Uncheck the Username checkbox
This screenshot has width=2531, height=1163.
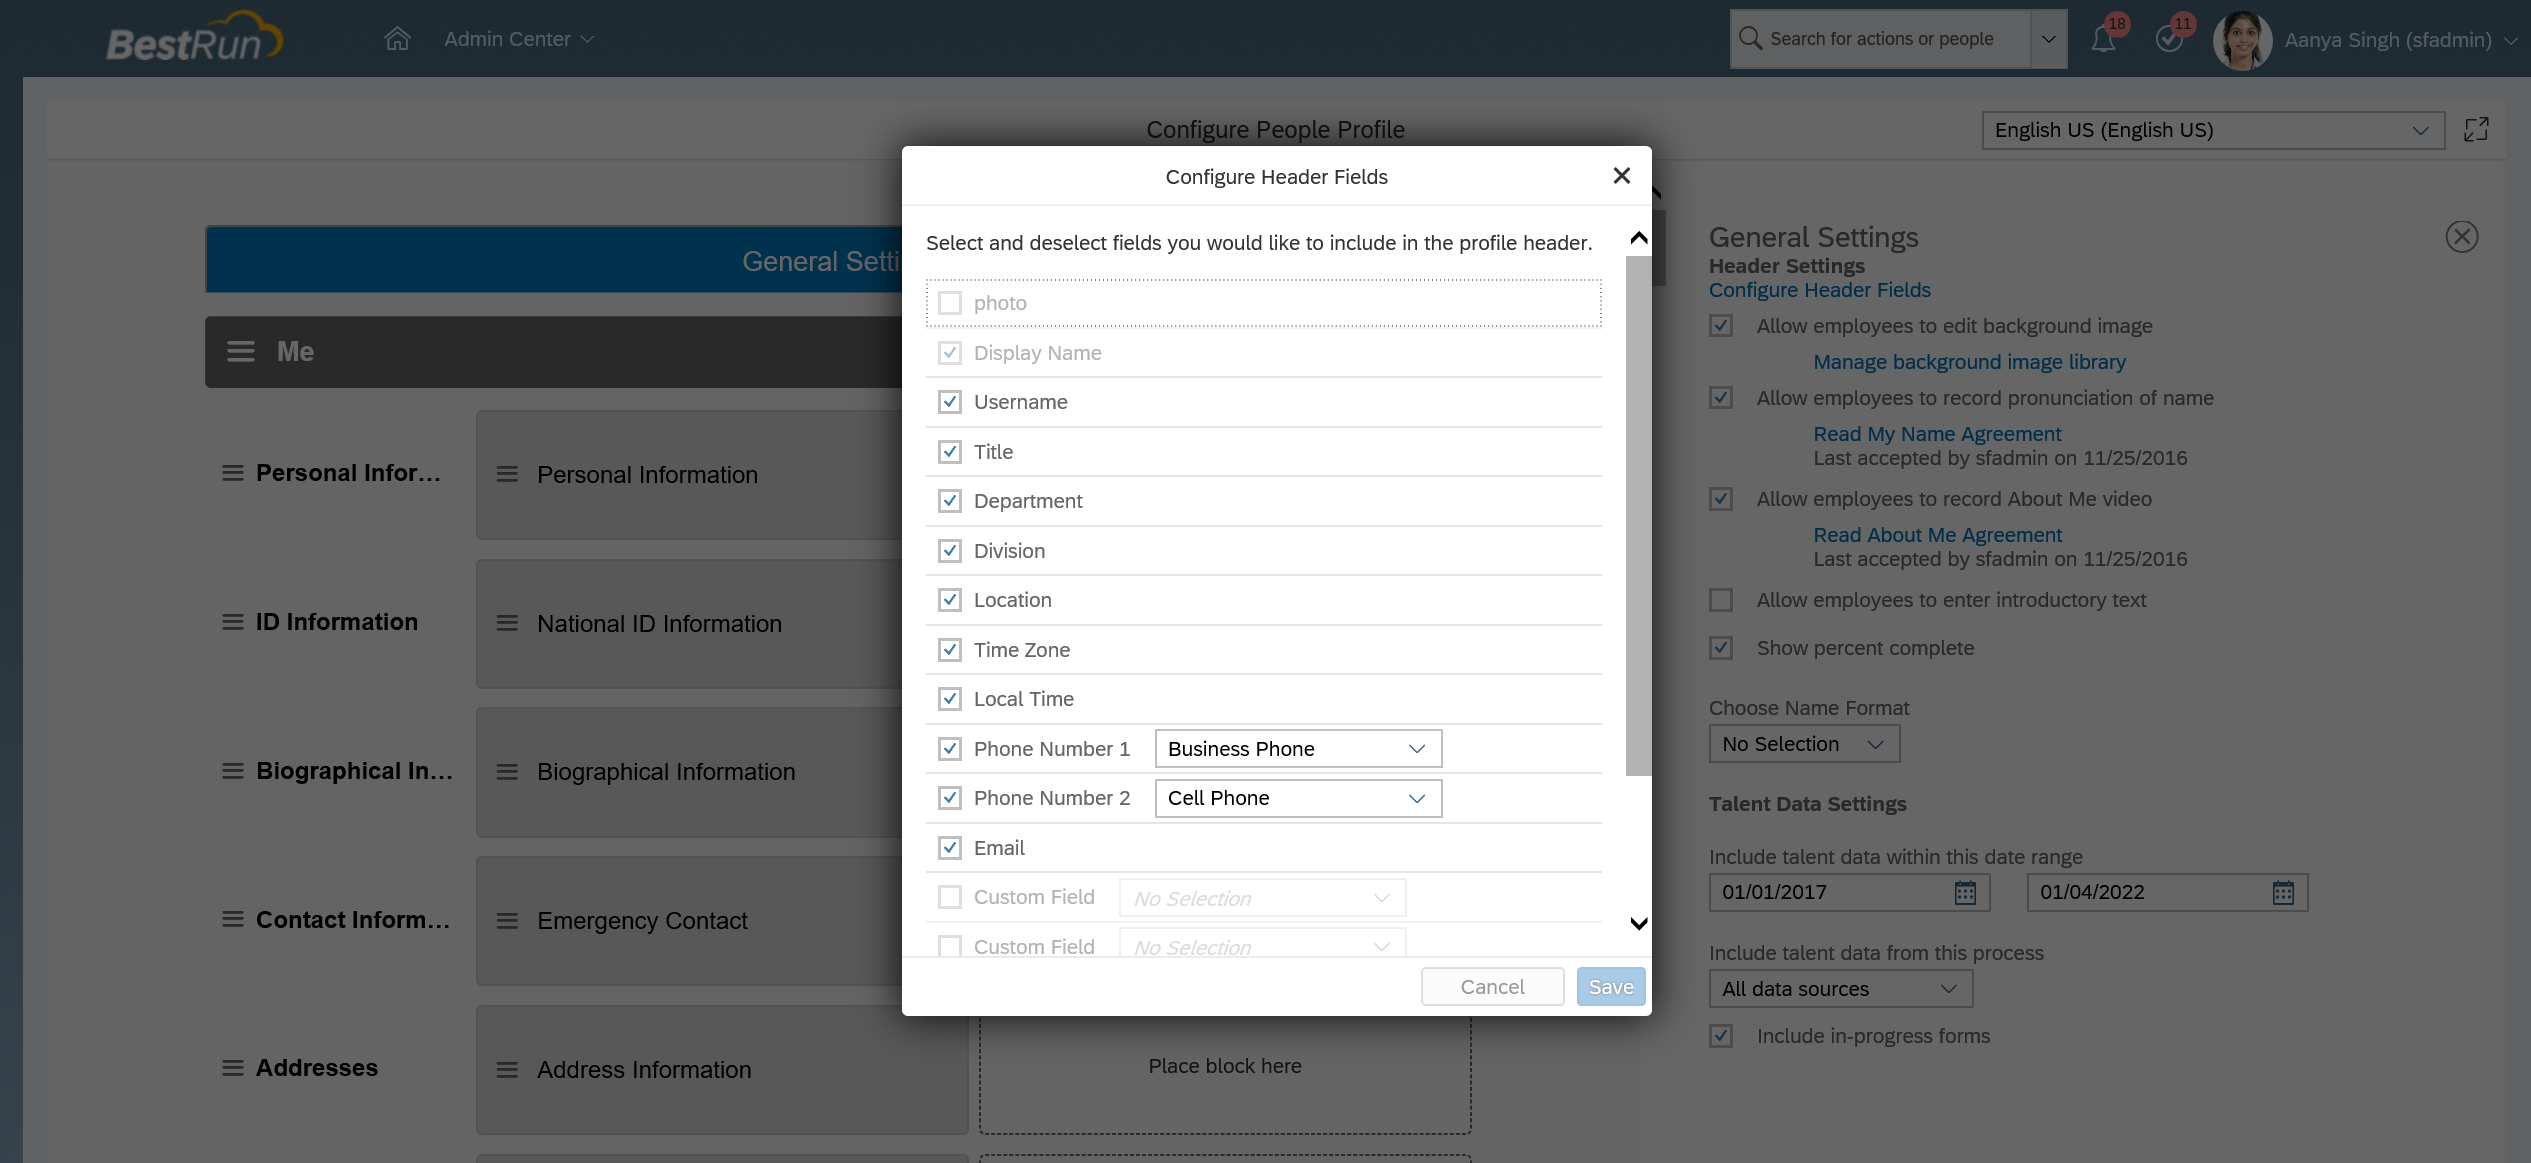[x=950, y=402]
